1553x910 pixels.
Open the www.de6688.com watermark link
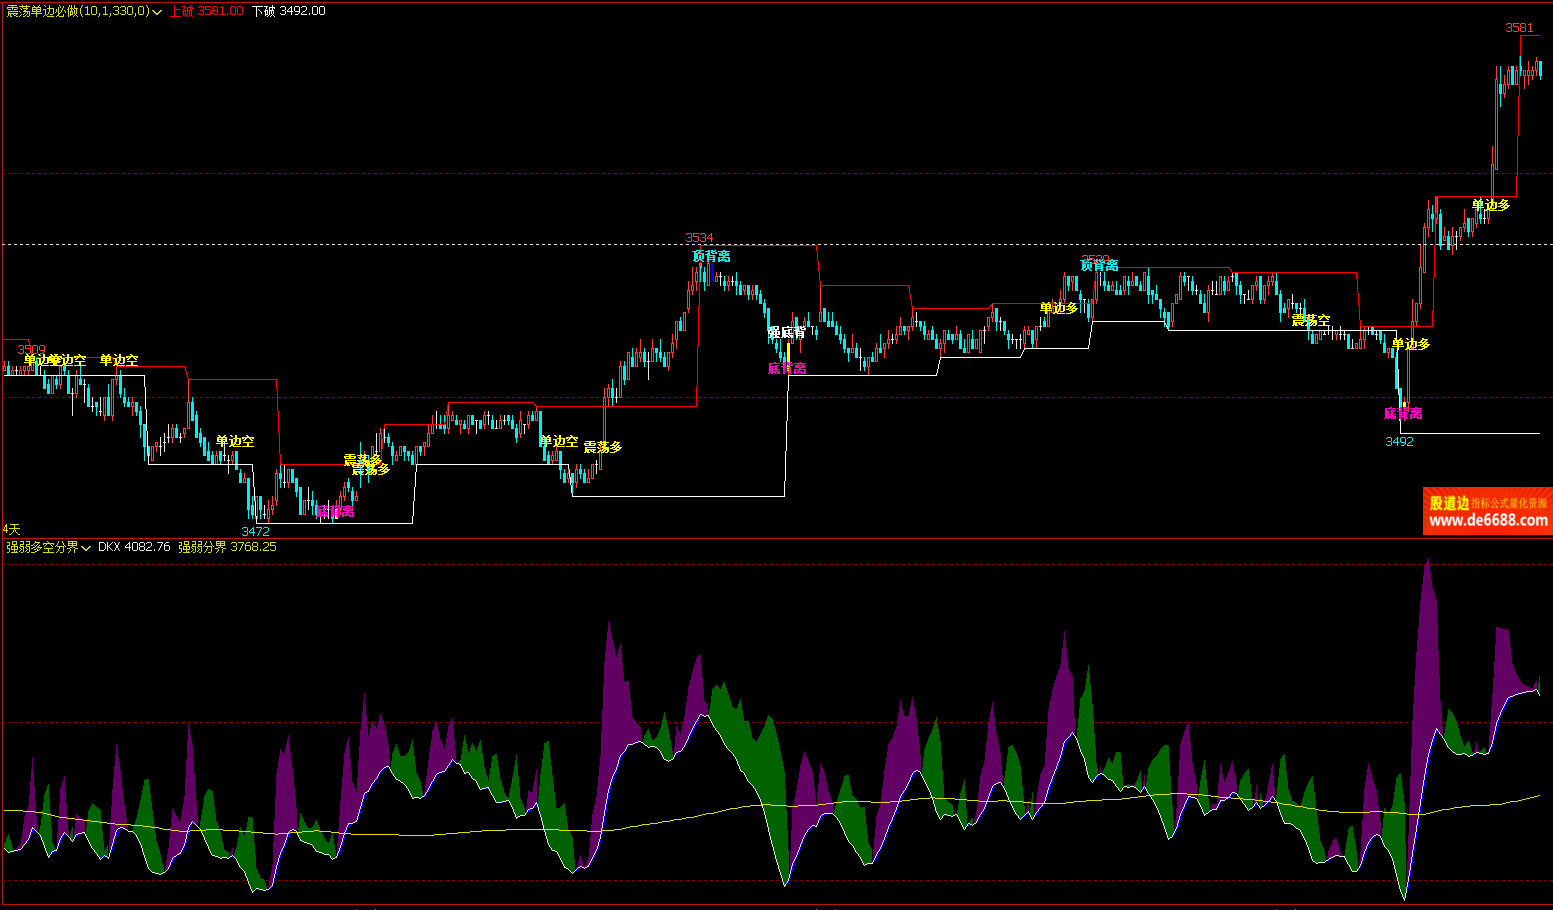point(1488,520)
